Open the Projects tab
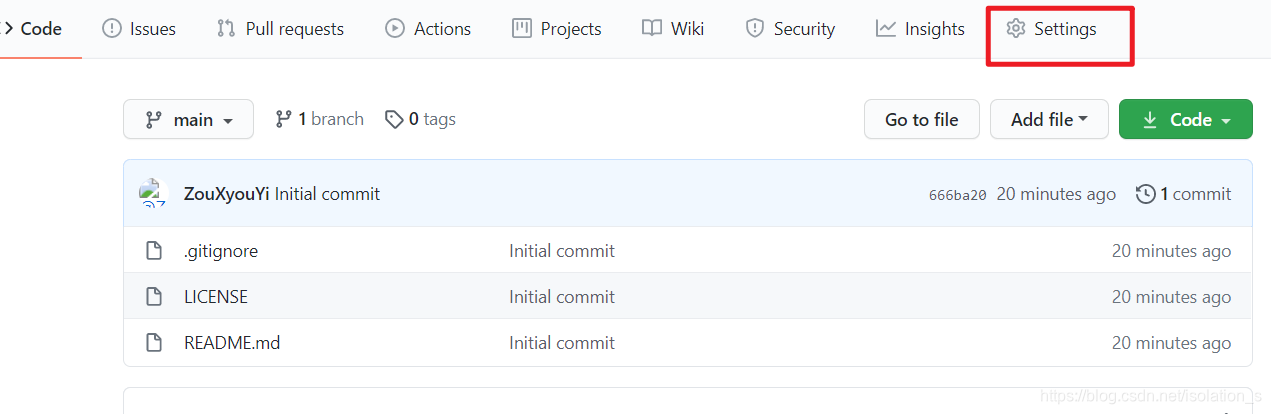 pyautogui.click(x=557, y=29)
